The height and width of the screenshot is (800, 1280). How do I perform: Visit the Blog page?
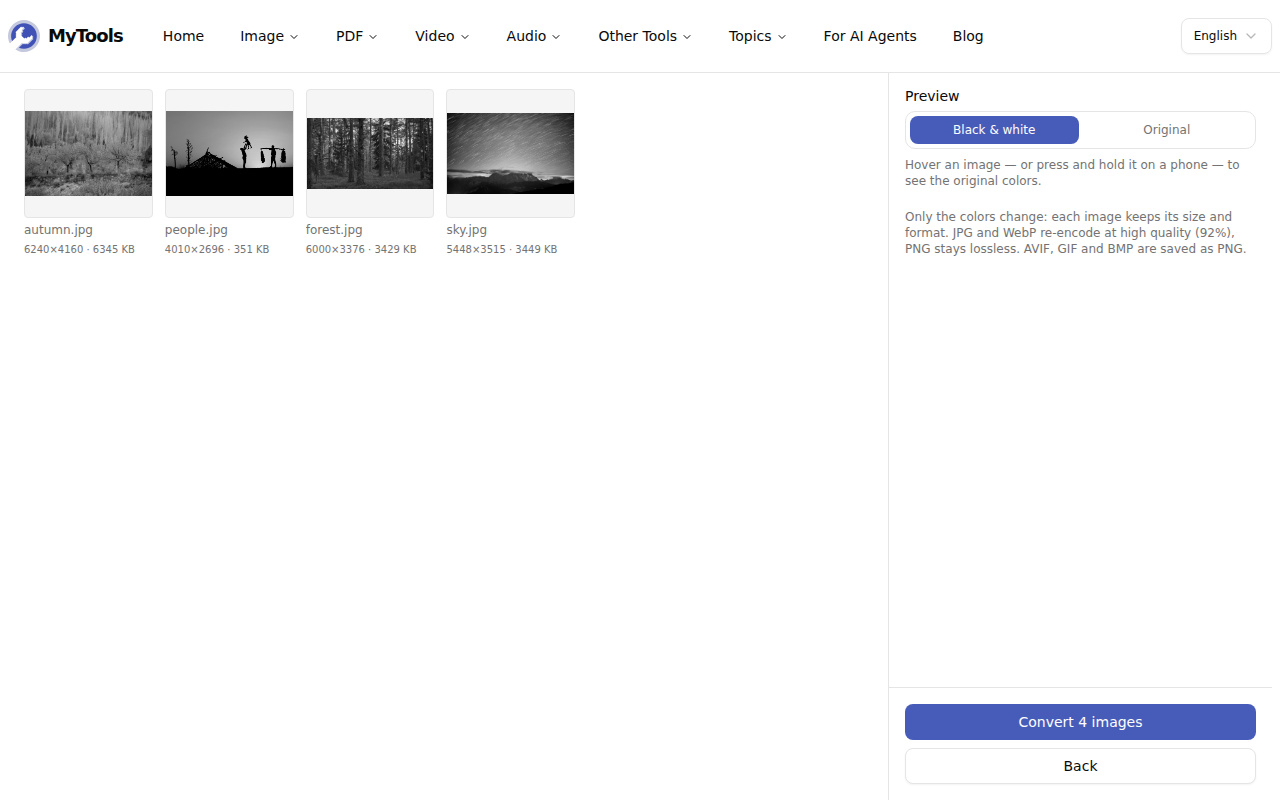968,36
